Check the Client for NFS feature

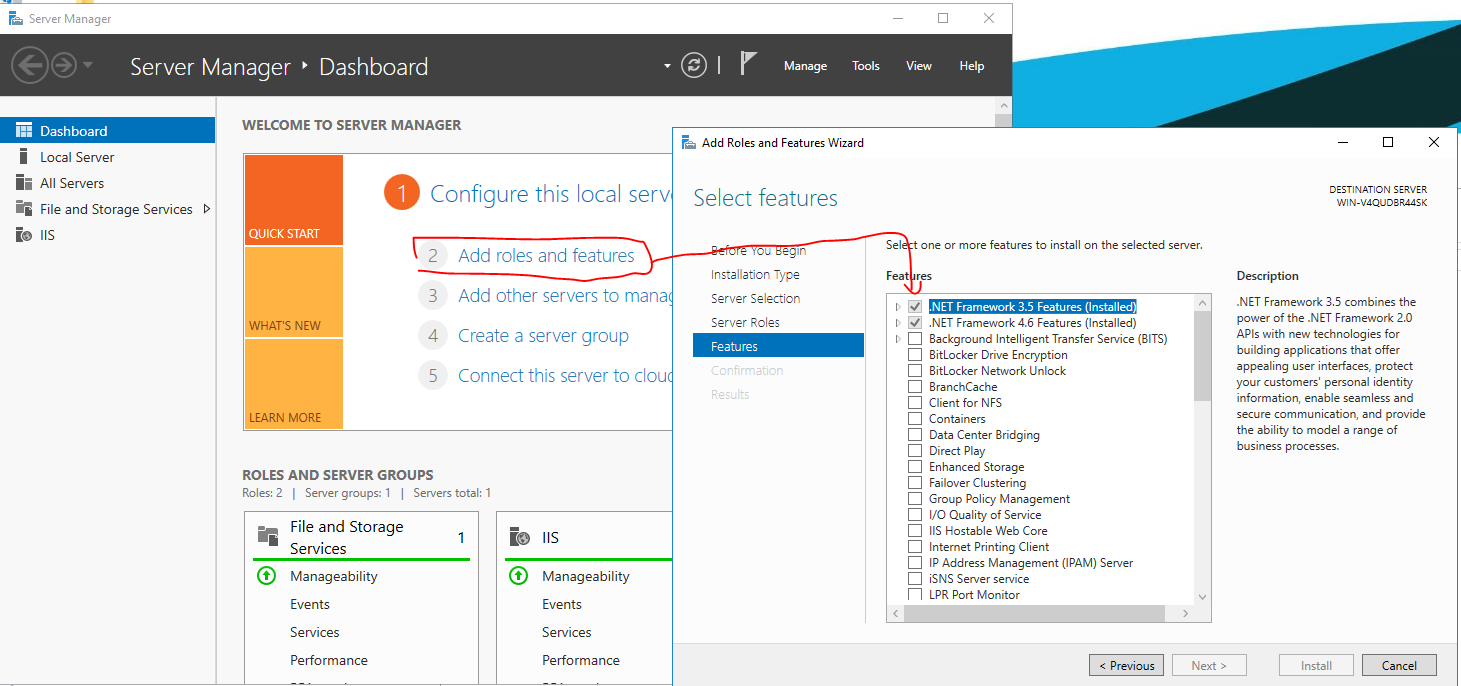pyautogui.click(x=915, y=403)
